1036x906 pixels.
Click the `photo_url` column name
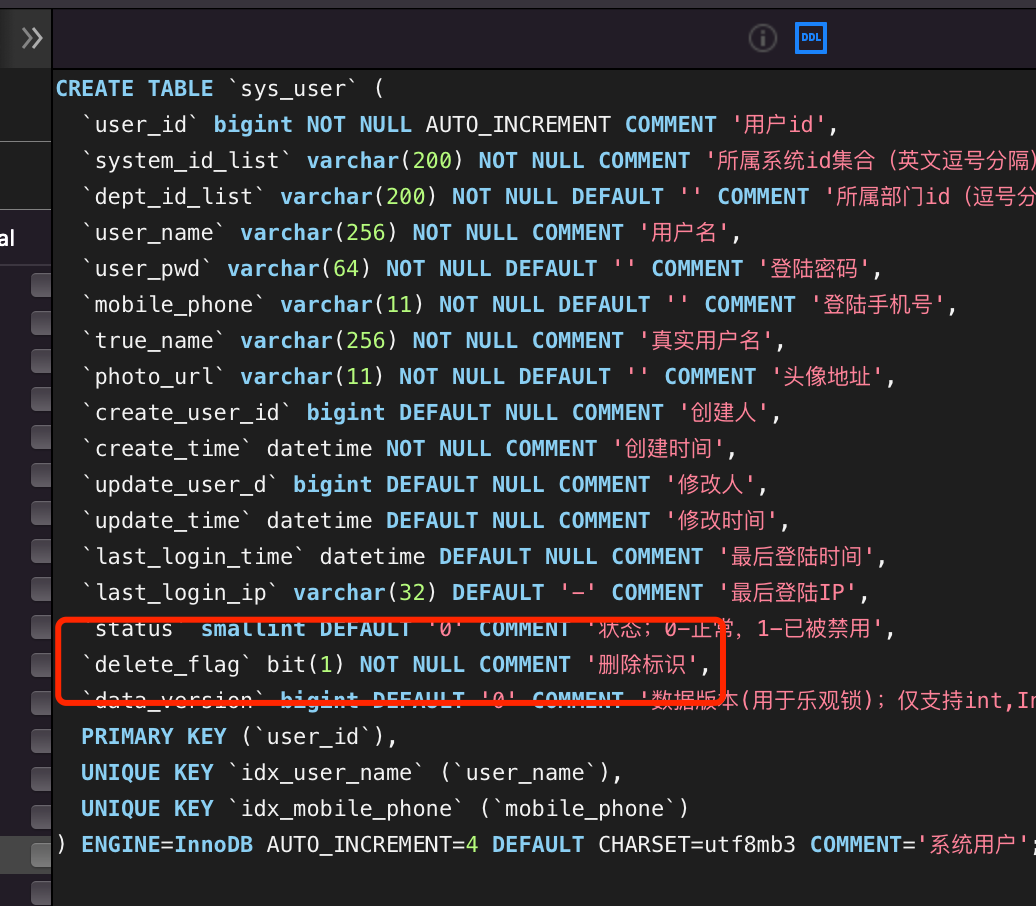(153, 376)
